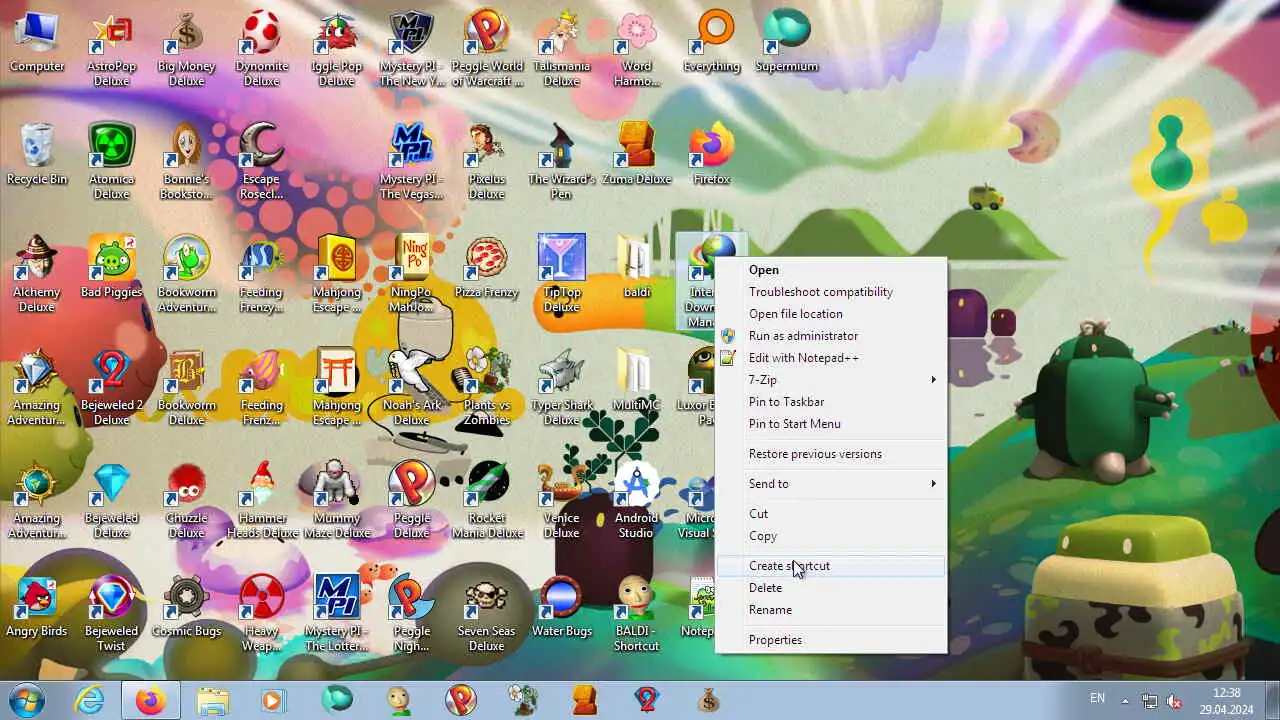Select Peggle World of Warcraft shortcut
The image size is (1280, 720).
pos(487,49)
